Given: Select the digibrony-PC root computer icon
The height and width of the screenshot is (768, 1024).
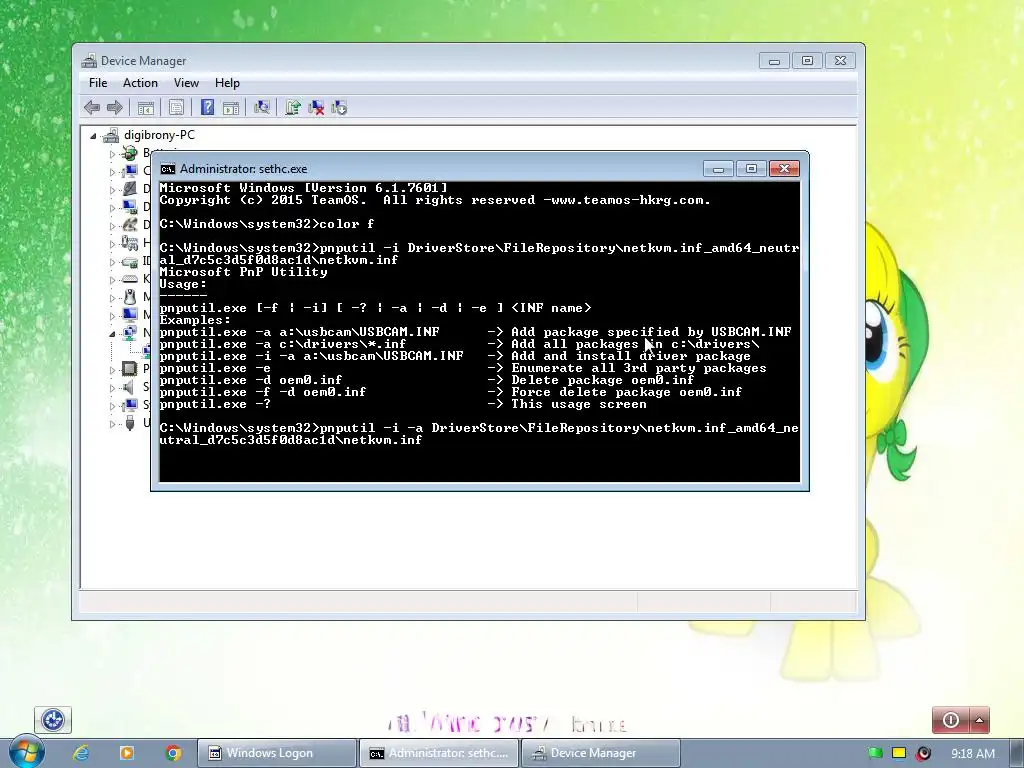Looking at the screenshot, I should tap(111, 135).
